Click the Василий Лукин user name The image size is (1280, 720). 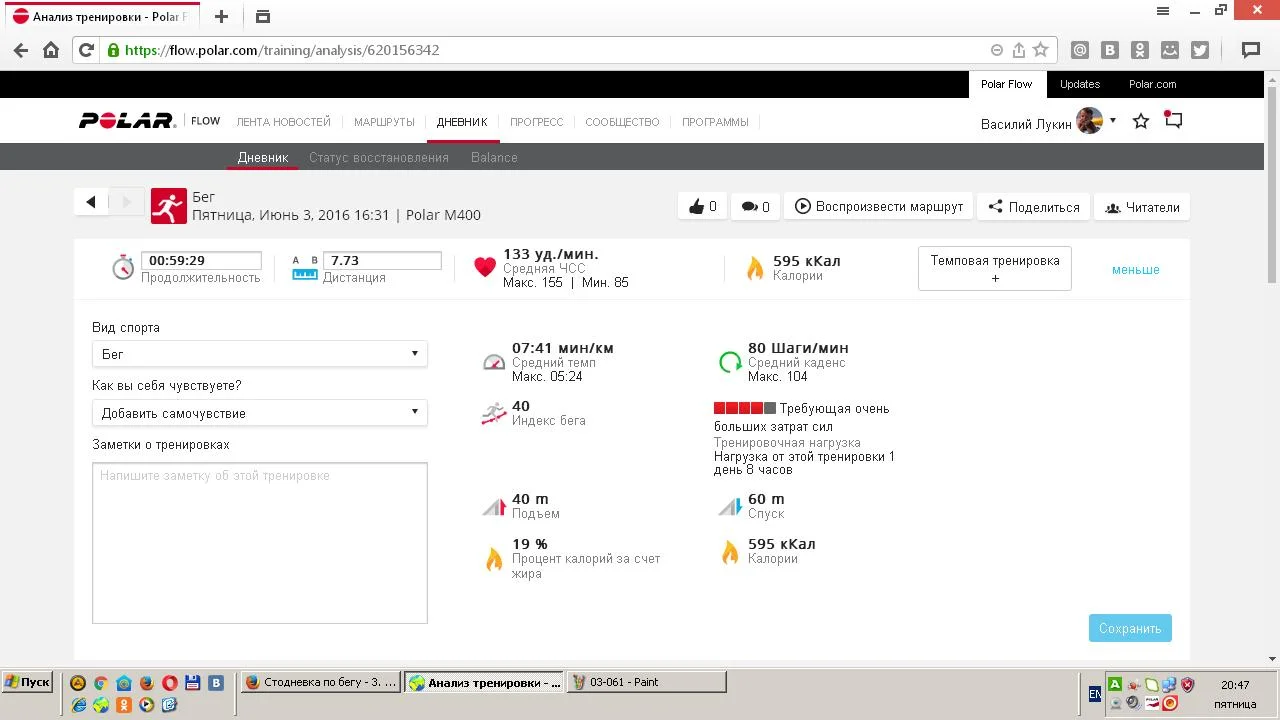(1026, 124)
